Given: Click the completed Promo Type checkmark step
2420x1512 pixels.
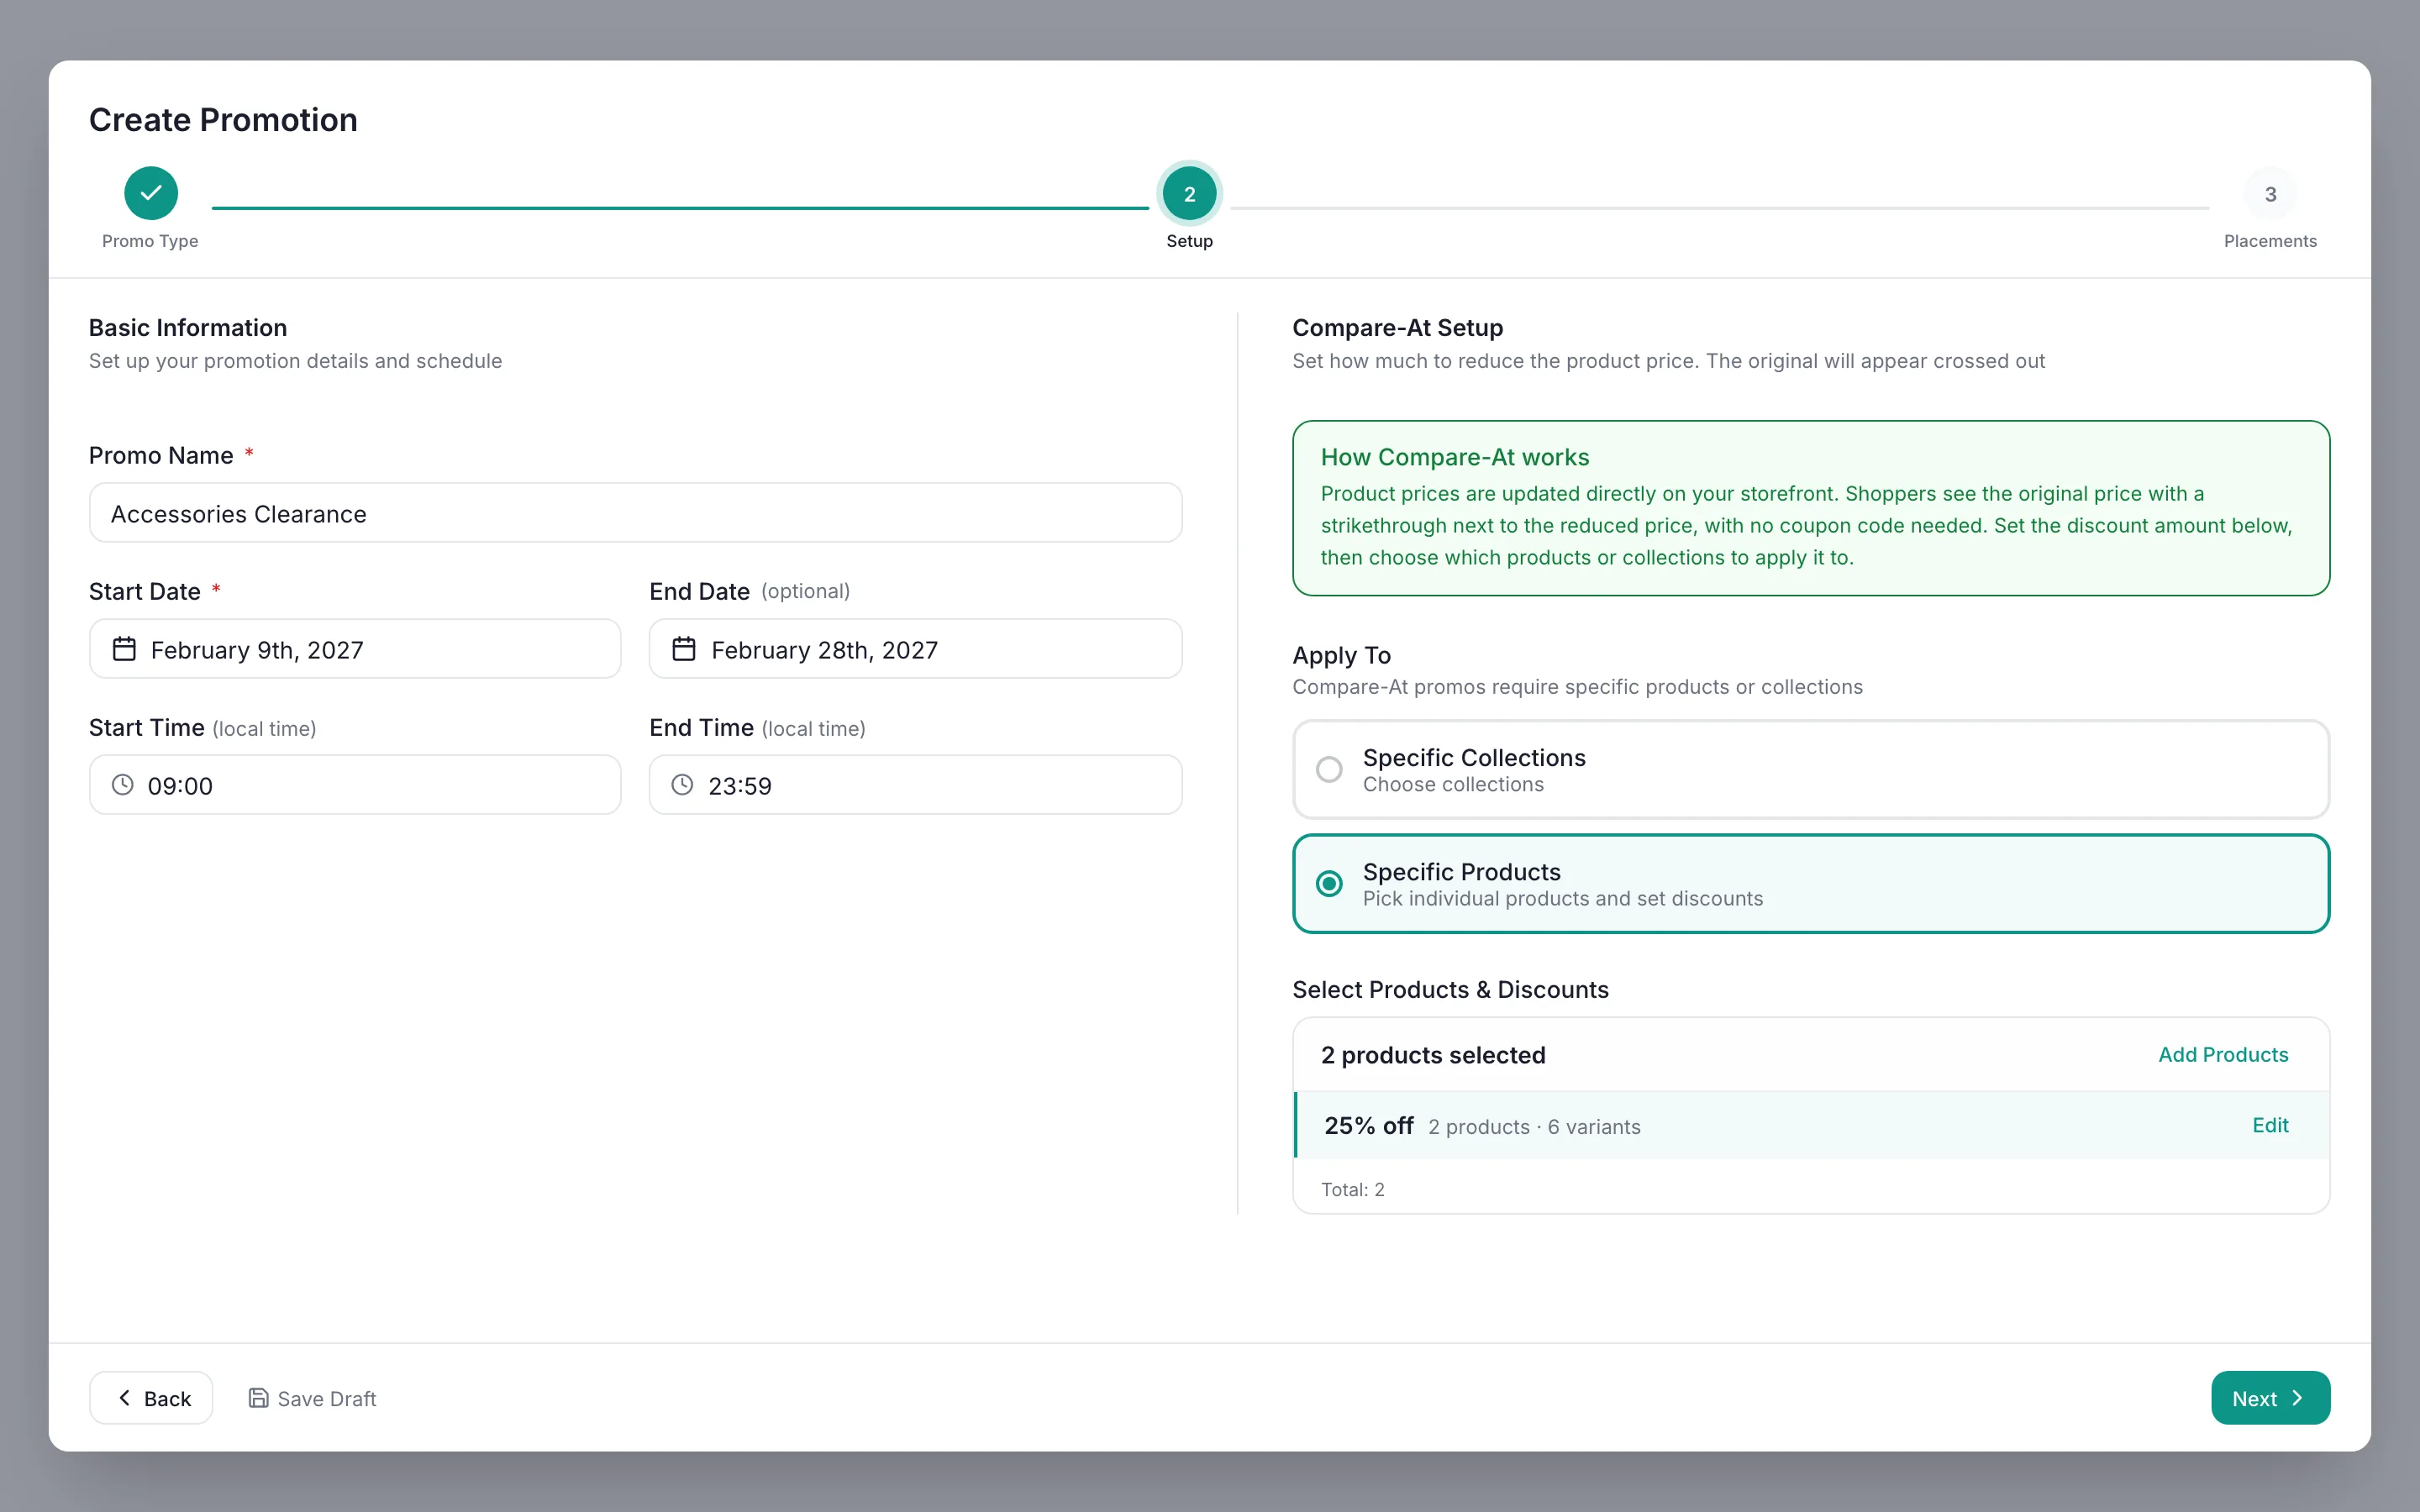Looking at the screenshot, I should click(151, 193).
